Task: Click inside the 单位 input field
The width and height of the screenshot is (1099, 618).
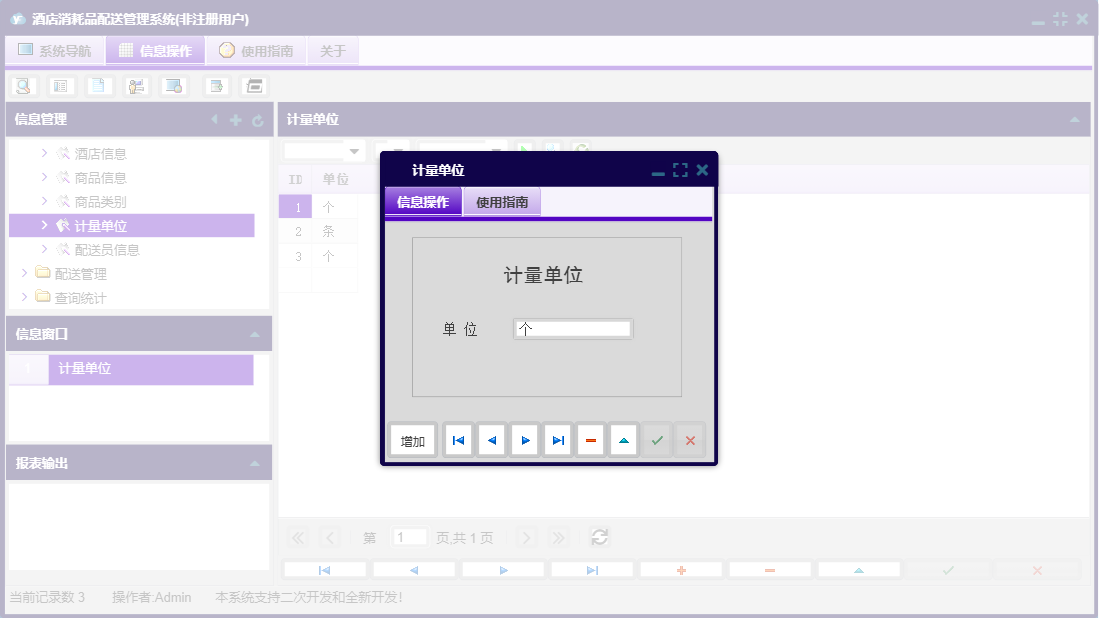Action: pos(572,328)
